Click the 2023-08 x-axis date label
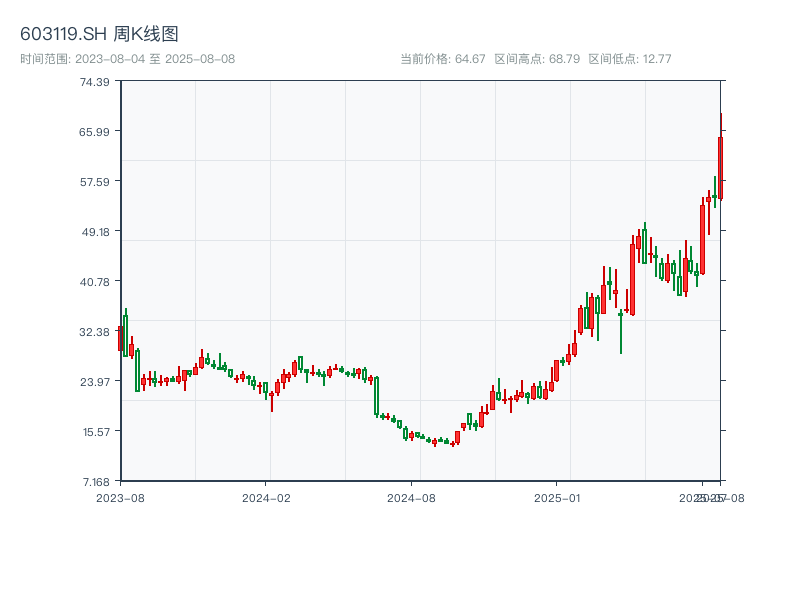The image size is (800, 600). 120,497
